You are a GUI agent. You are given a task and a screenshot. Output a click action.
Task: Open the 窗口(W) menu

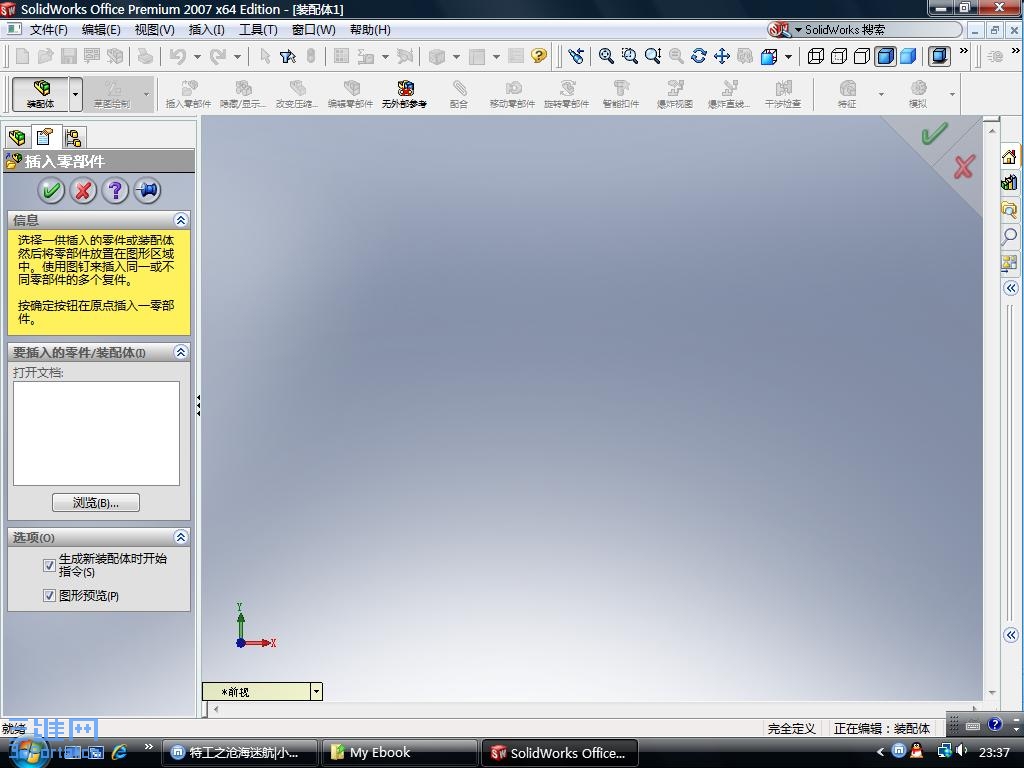(313, 30)
